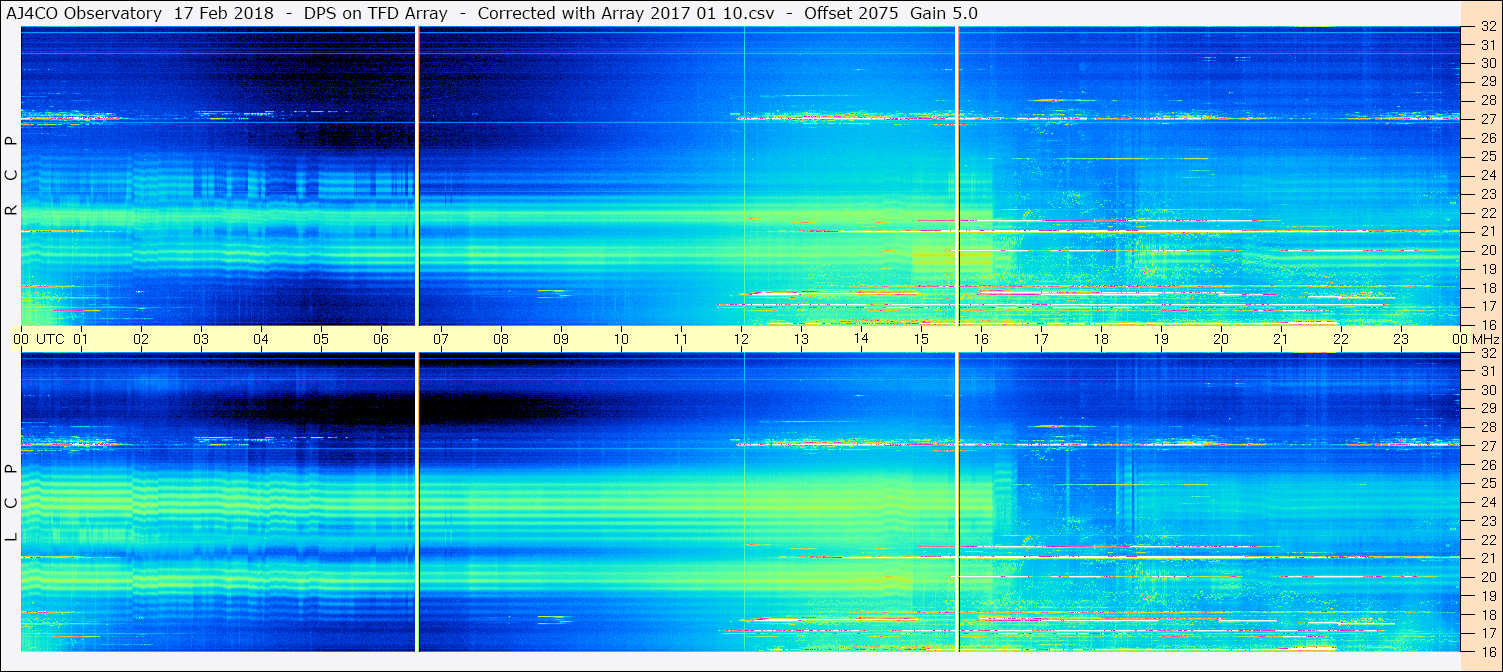Screen dimensions: 1503x672
Task: Select the 17 hour label on the UTC axis
Action: [1041, 339]
